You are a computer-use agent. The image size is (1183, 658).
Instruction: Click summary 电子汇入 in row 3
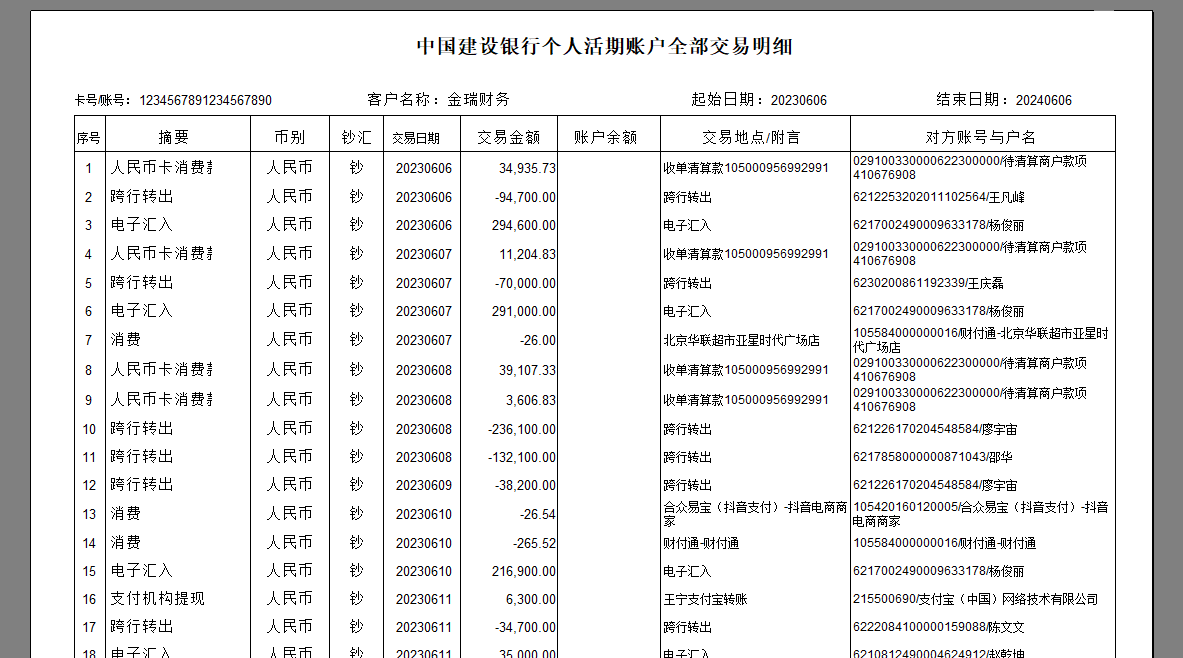[142, 224]
